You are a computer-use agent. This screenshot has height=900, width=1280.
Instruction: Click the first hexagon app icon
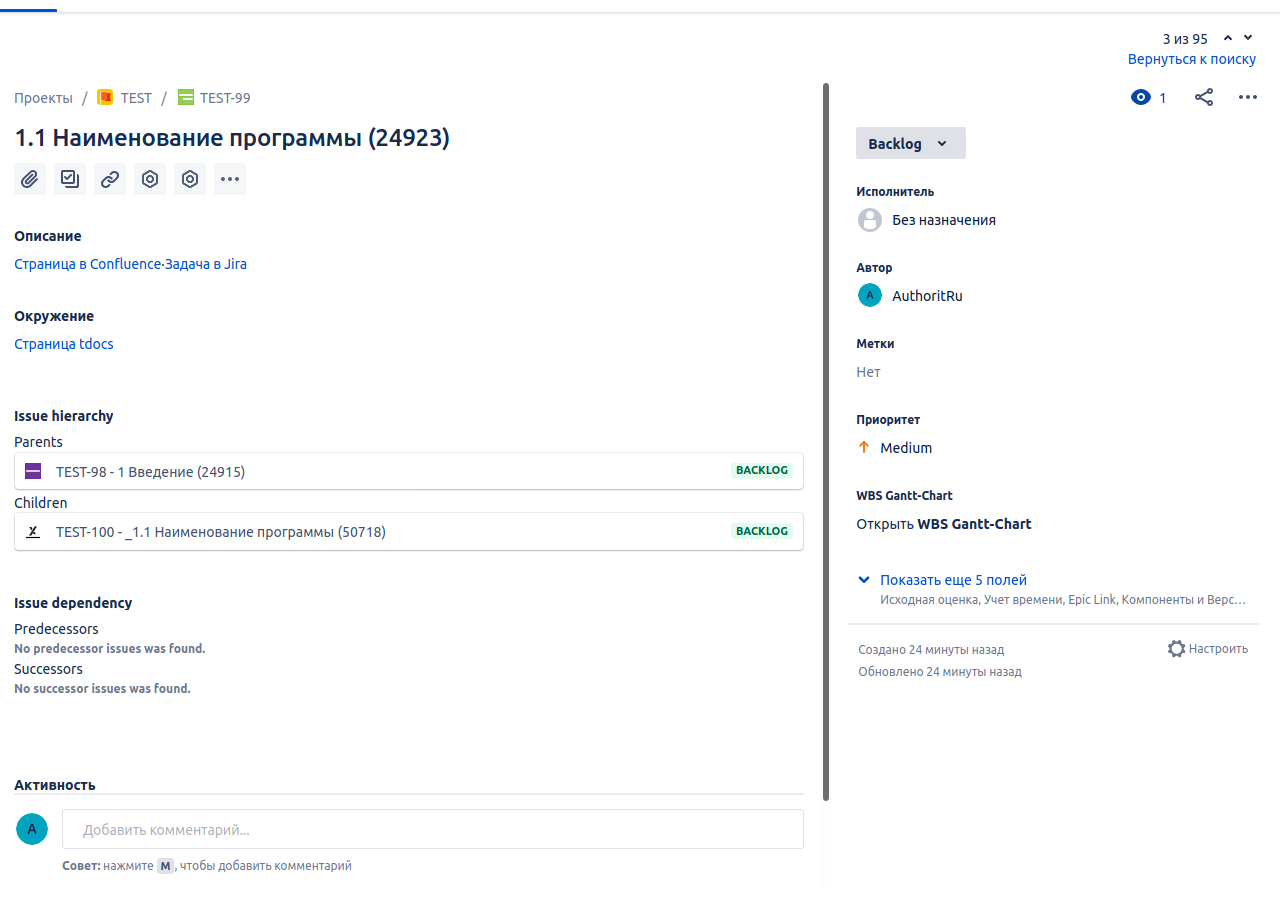point(150,179)
